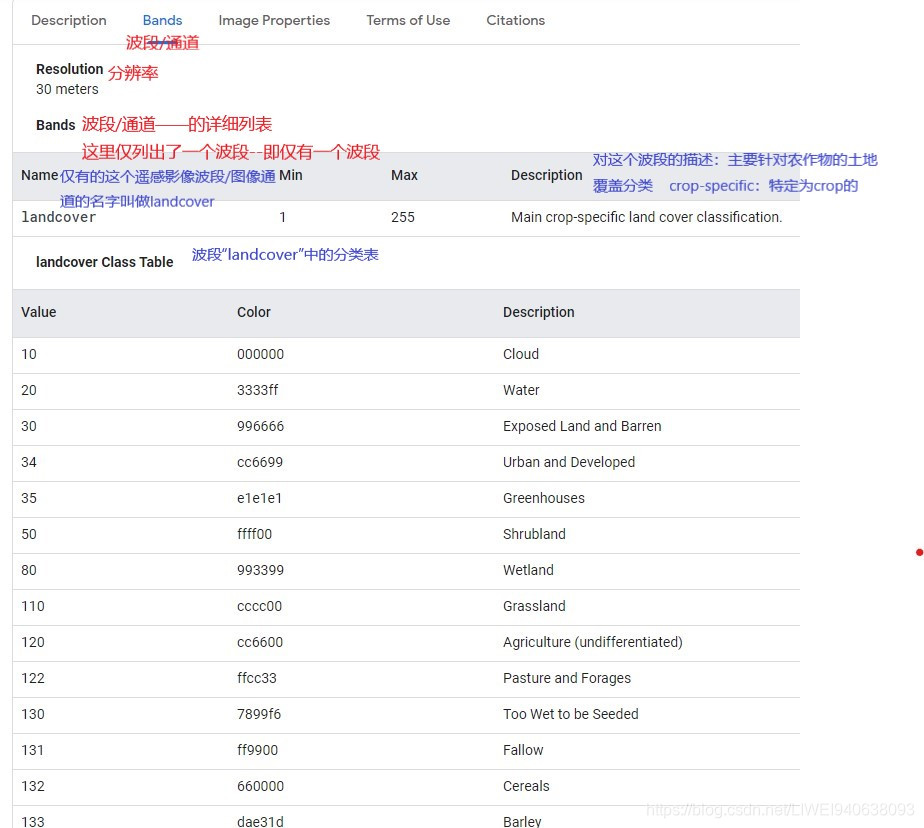Switch to the Bands tab
The height and width of the screenshot is (828, 924).
163,21
